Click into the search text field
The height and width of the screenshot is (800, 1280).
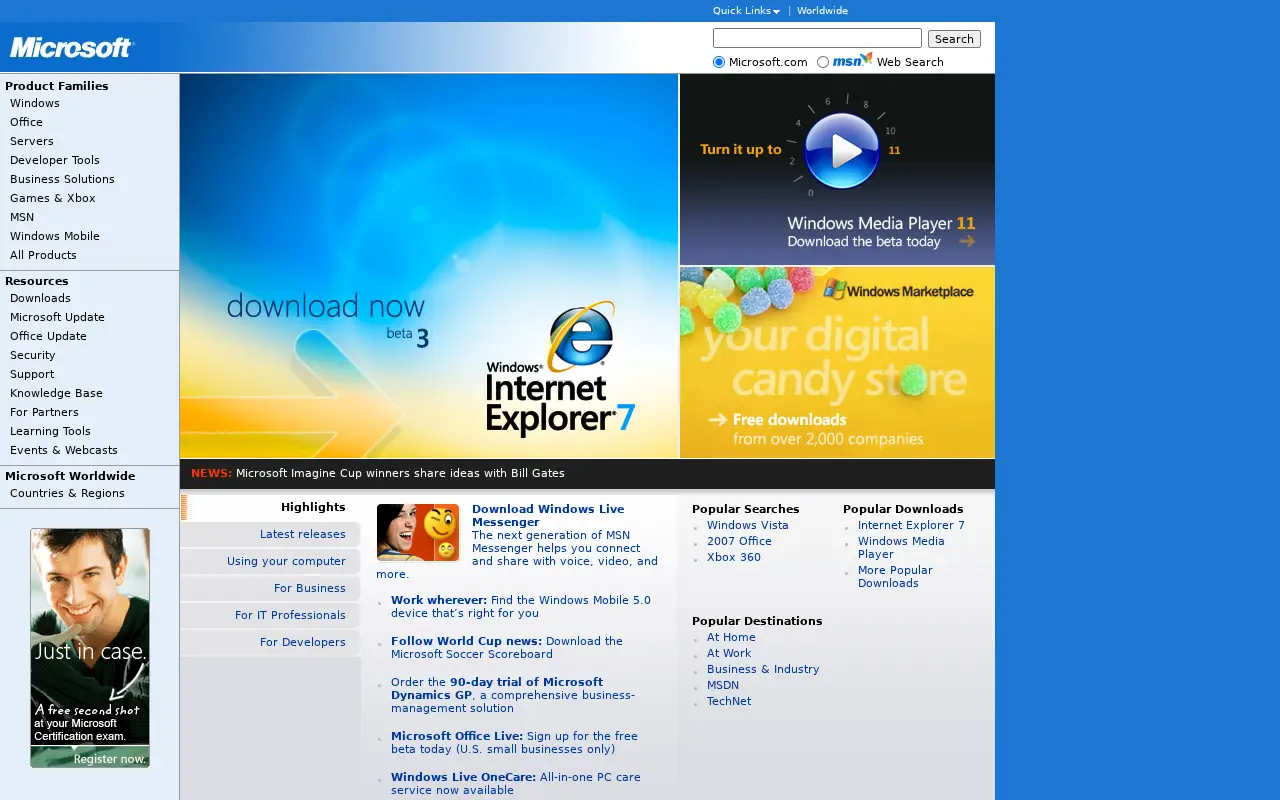(817, 38)
